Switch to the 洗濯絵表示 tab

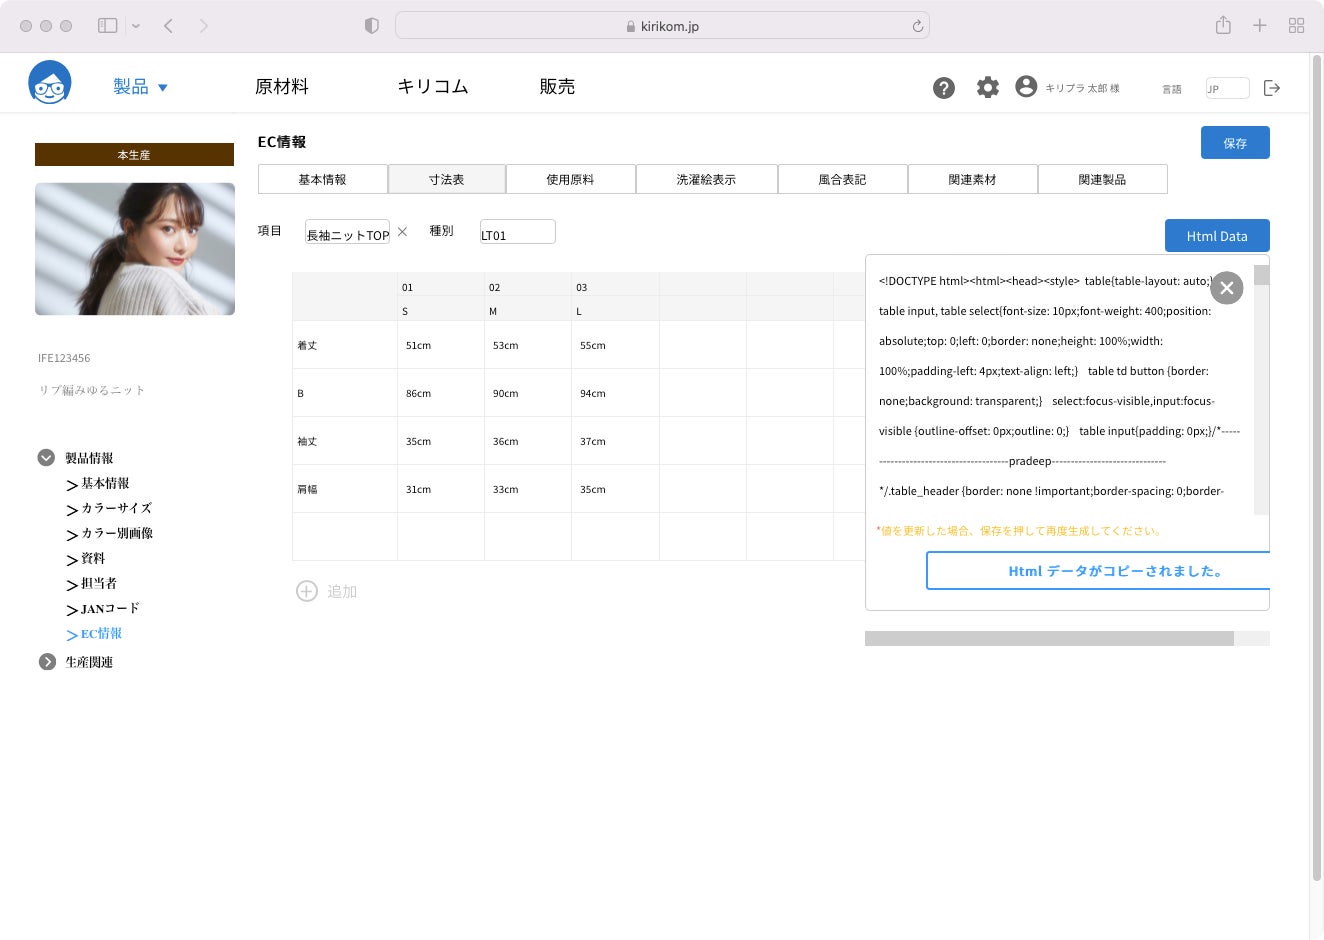coord(706,179)
